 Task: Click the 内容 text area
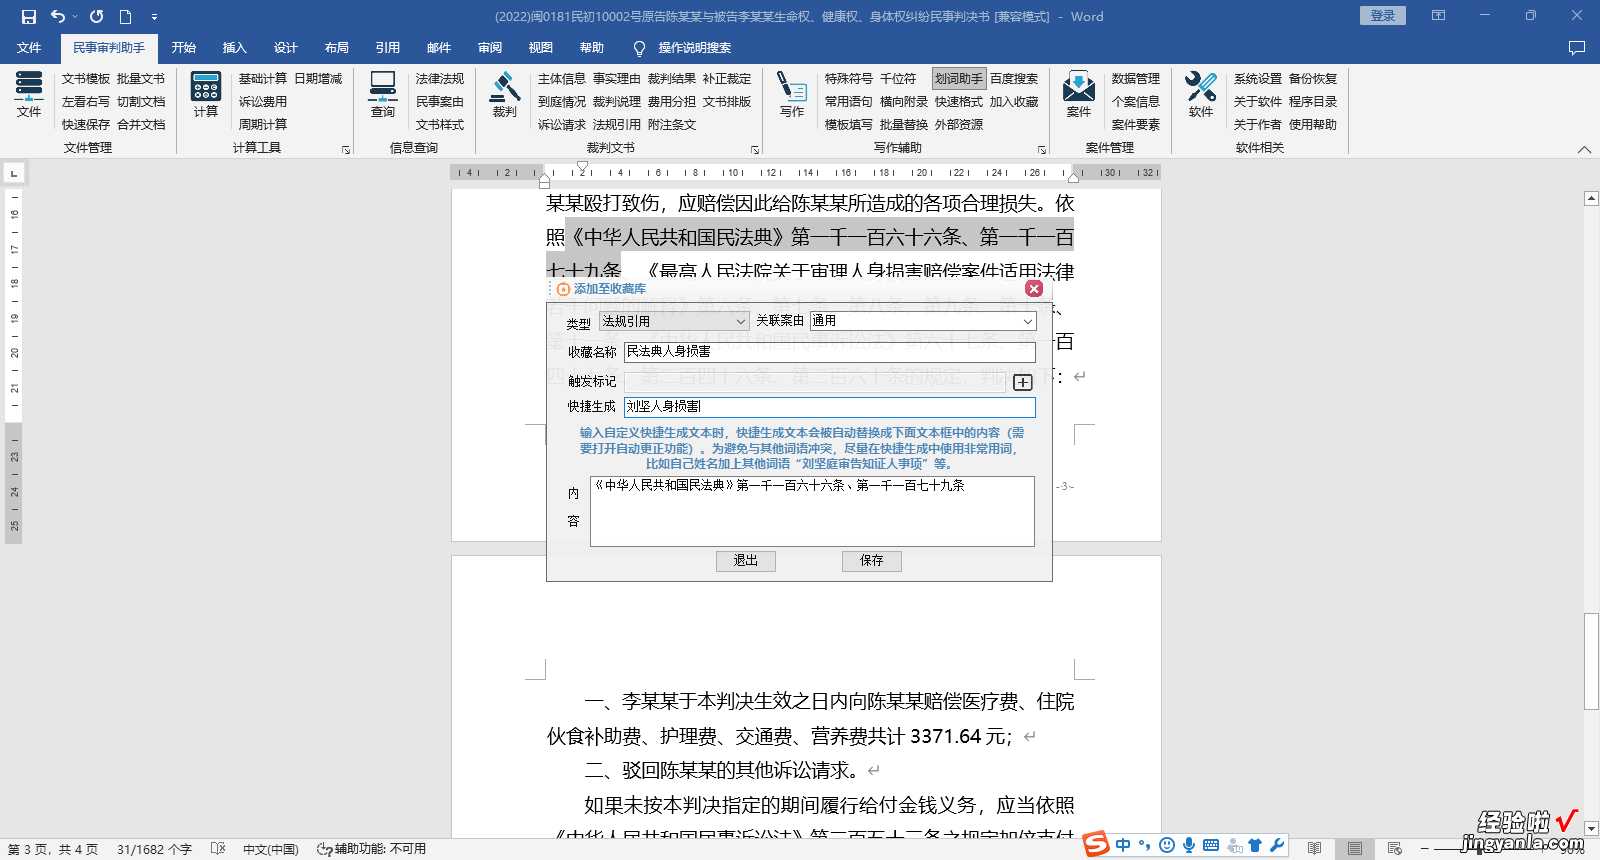tap(812, 511)
